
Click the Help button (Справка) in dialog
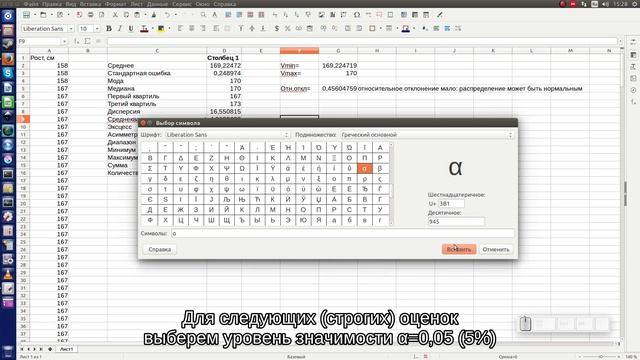160,249
